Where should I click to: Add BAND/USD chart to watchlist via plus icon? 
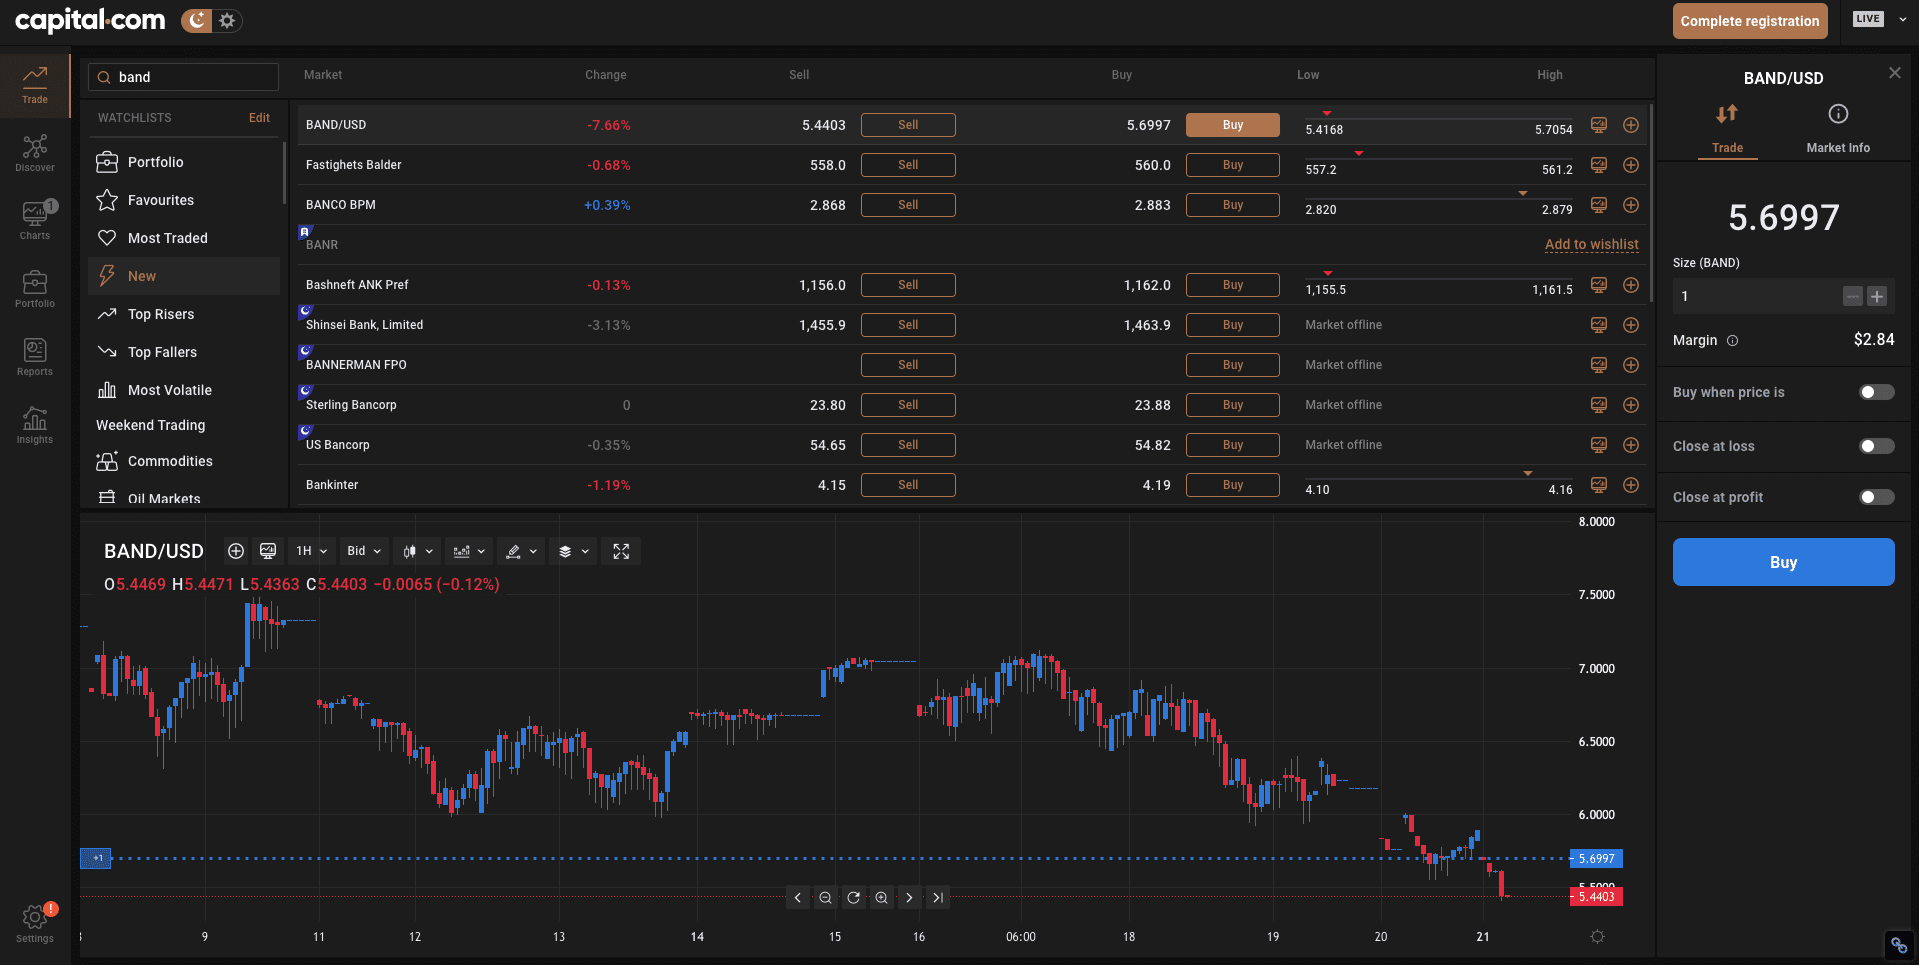(236, 551)
